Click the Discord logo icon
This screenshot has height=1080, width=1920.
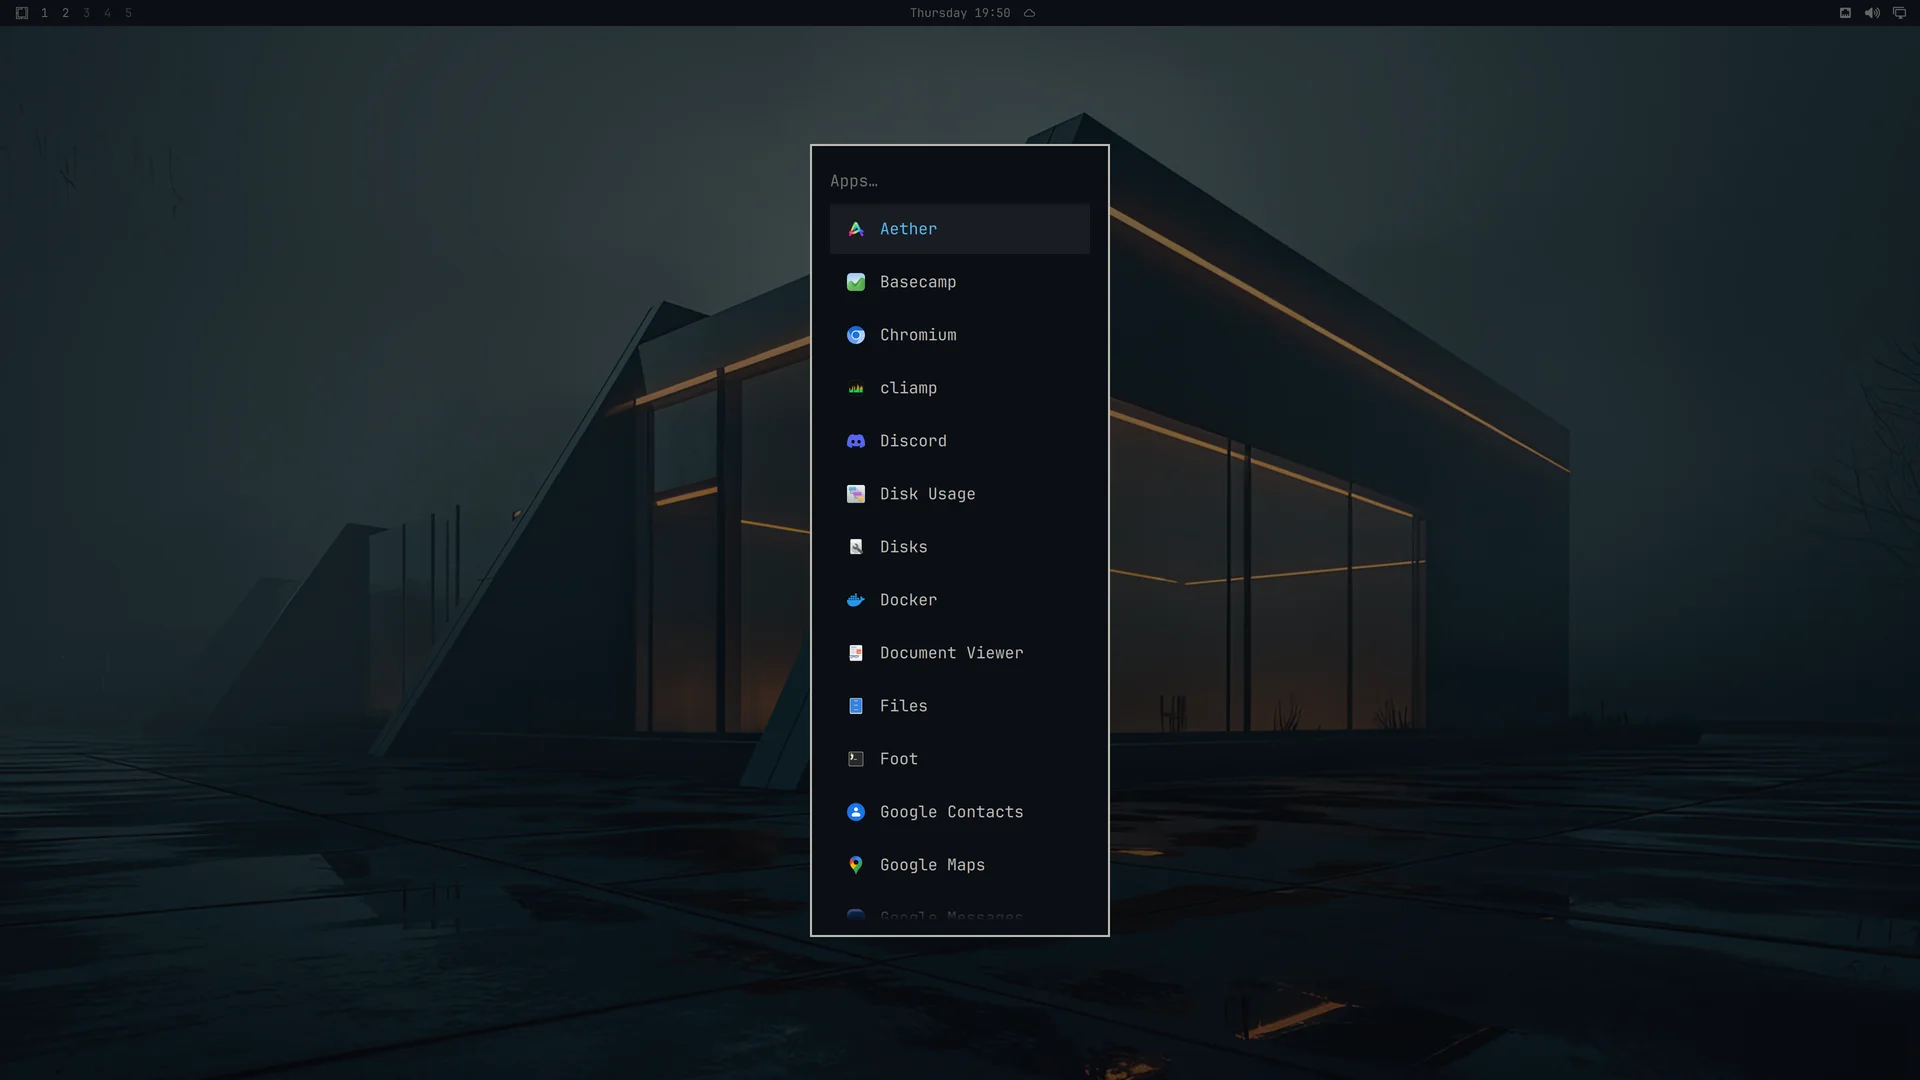pos(856,441)
